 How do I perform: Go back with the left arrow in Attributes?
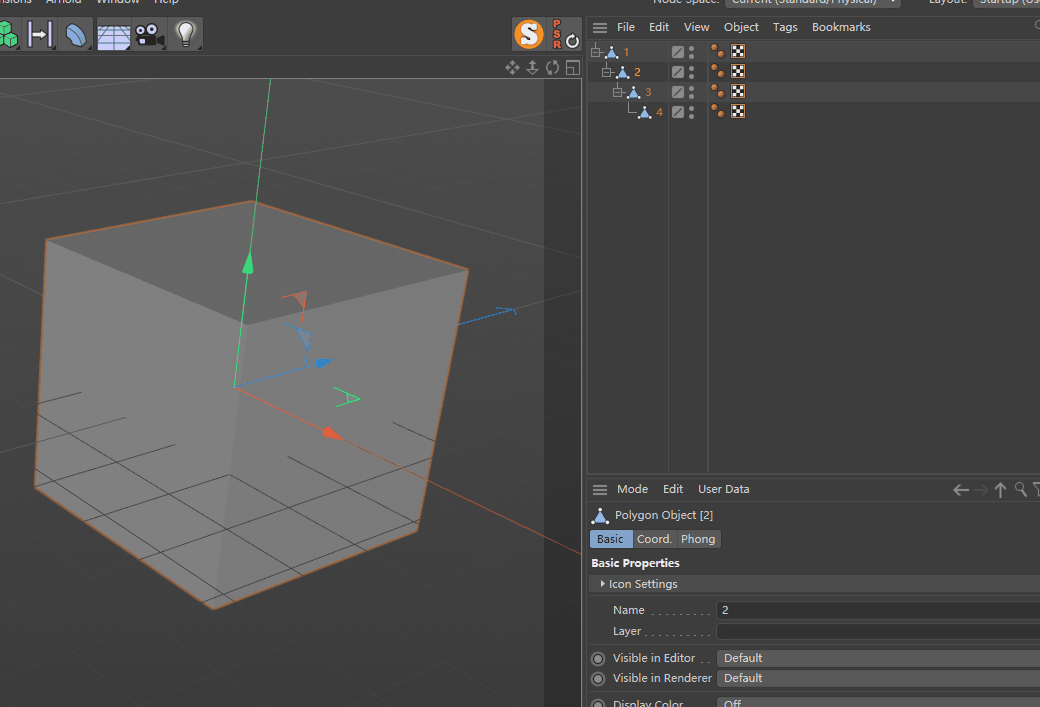960,490
